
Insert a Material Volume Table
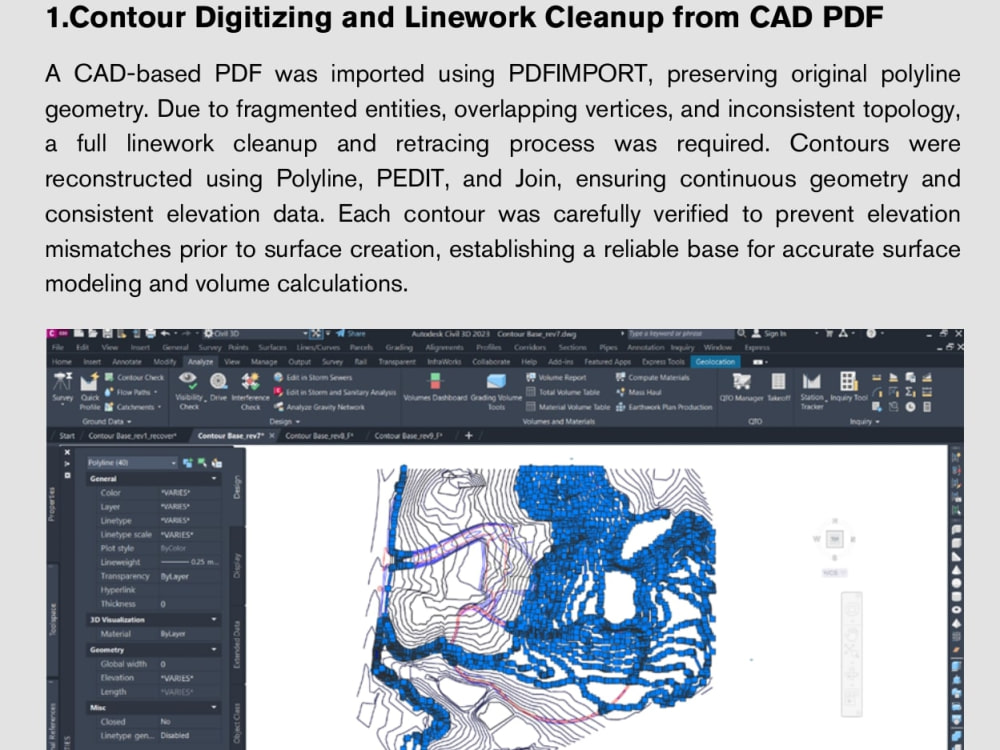click(568, 407)
